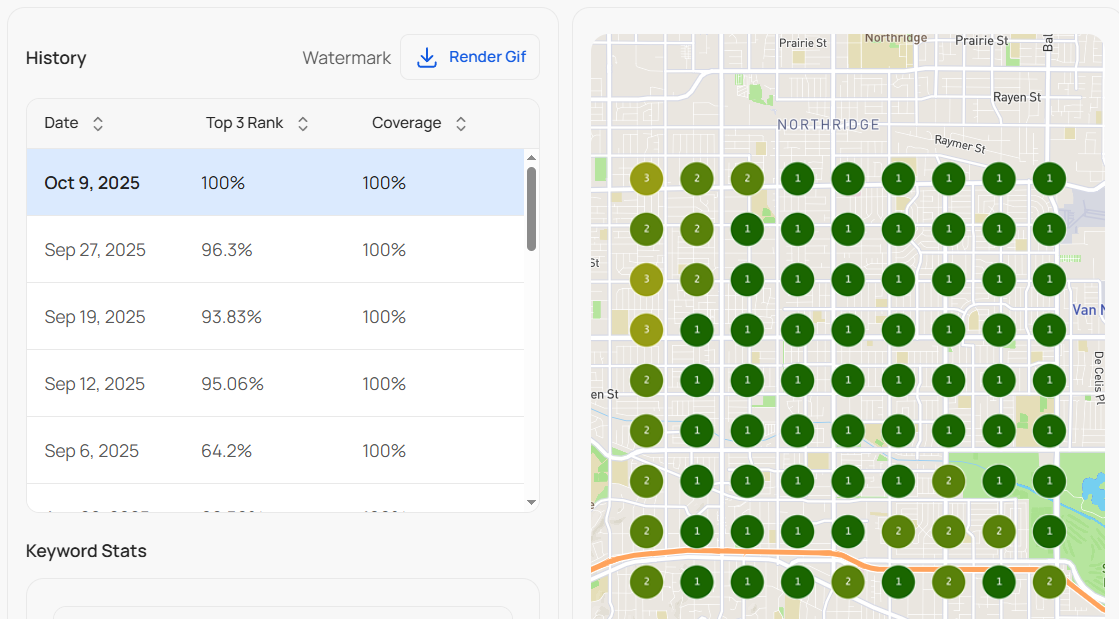This screenshot has height=619, width=1119.
Task: Click the sort arrows beside Top 3 Rank
Action: (303, 124)
